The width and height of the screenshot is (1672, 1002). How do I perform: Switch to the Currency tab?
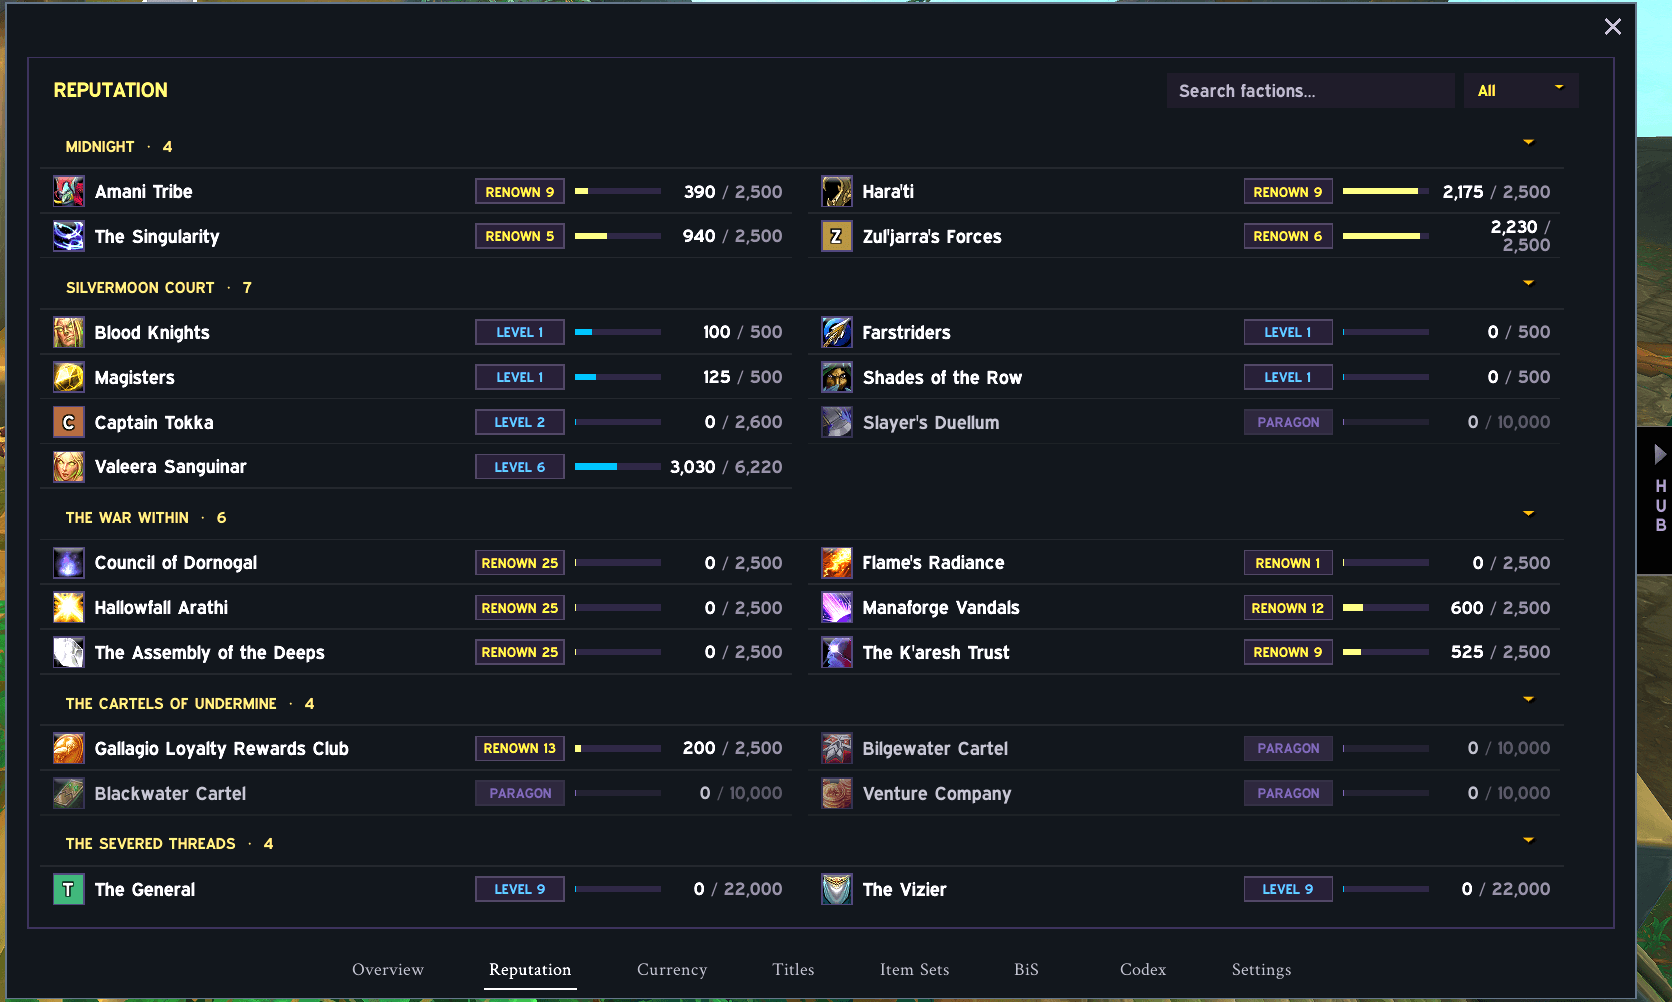672,969
